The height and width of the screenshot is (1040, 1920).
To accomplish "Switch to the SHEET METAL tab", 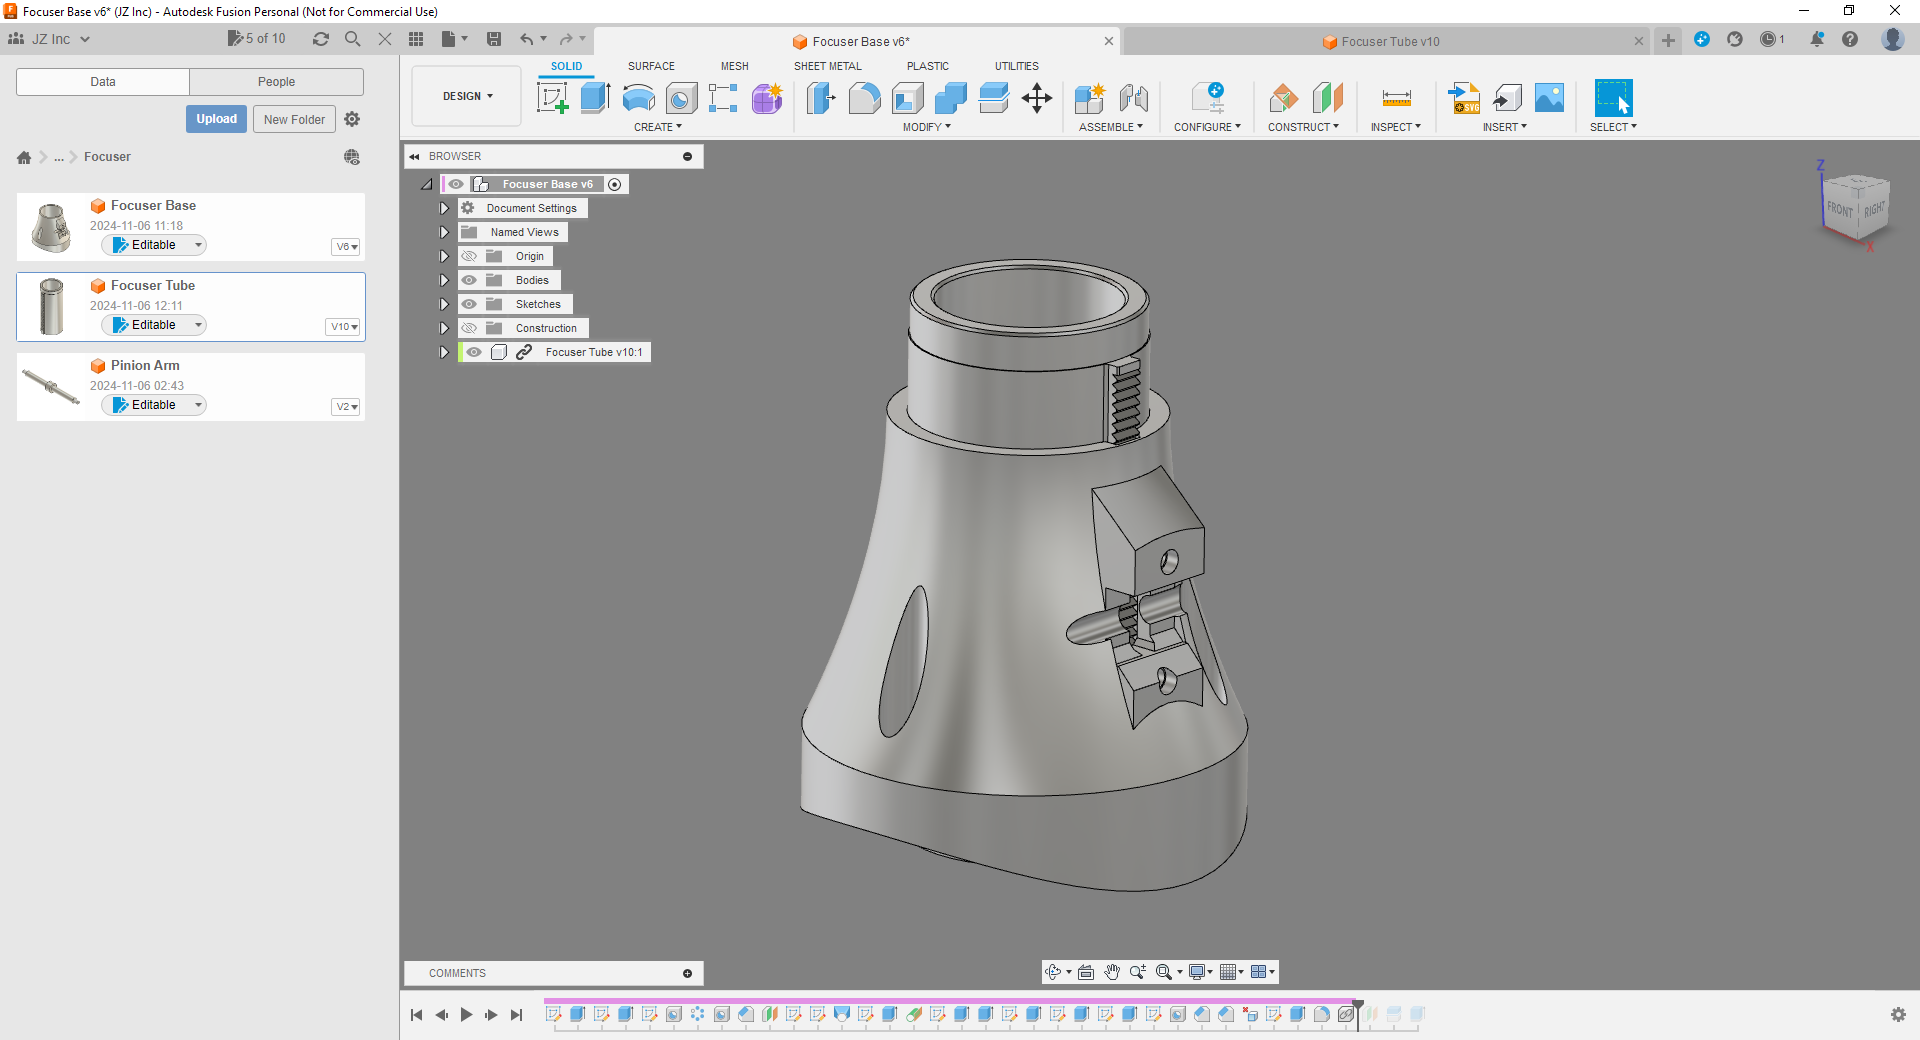I will [x=827, y=66].
